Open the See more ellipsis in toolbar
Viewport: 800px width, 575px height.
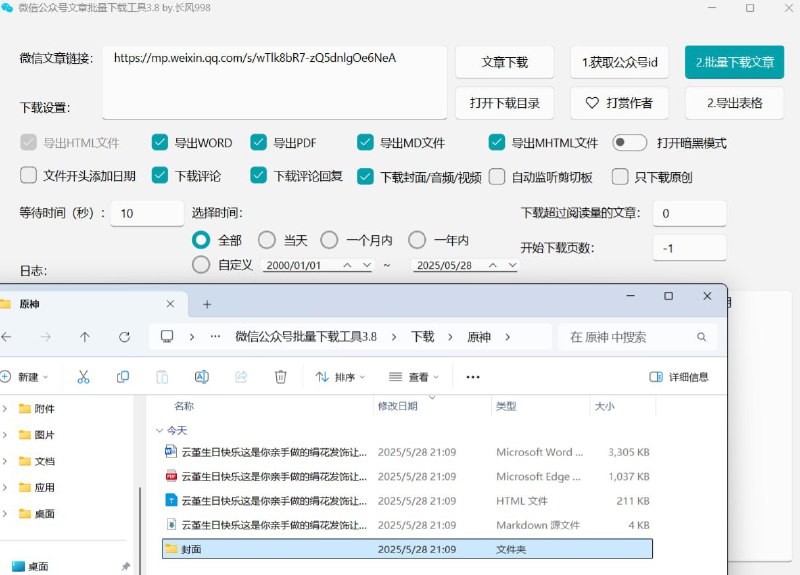tap(473, 377)
